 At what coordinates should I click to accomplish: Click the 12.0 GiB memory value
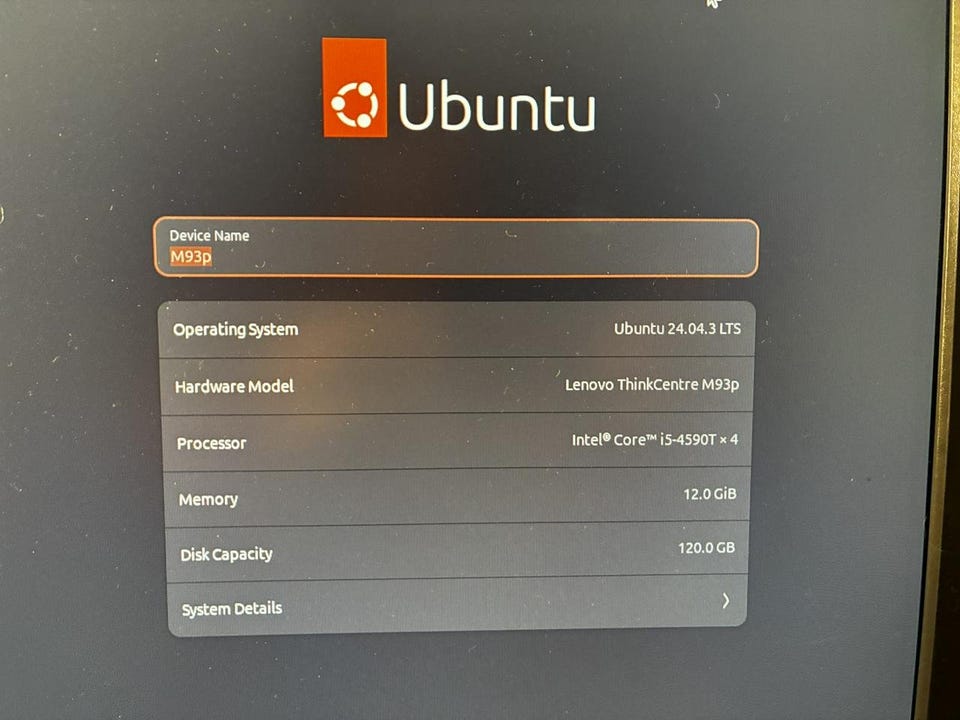pyautogui.click(x=710, y=493)
